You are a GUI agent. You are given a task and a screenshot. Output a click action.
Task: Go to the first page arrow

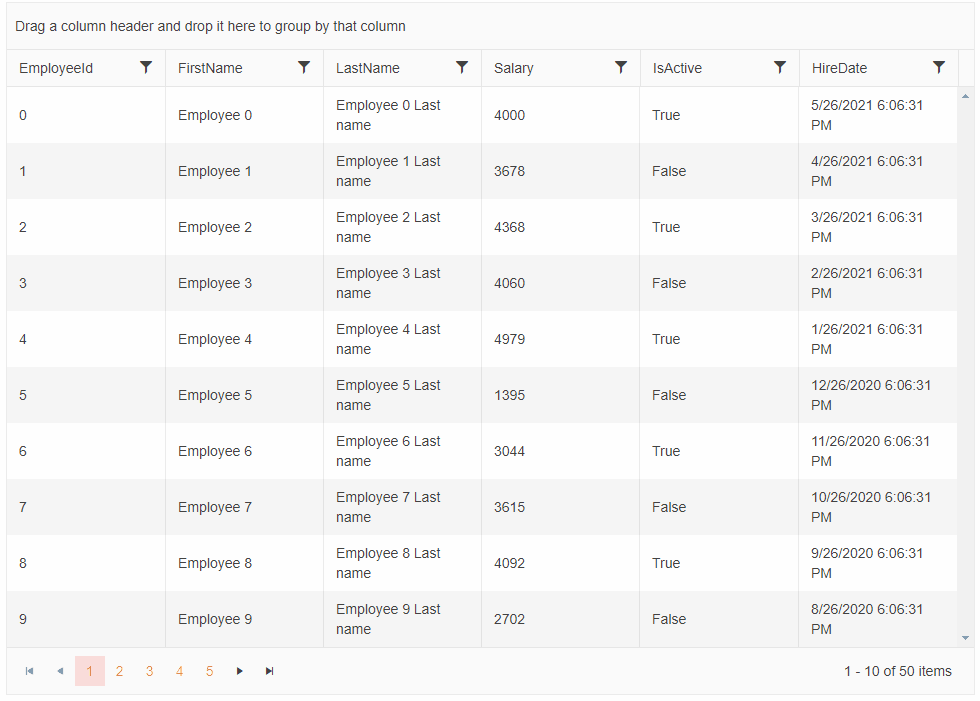point(29,671)
